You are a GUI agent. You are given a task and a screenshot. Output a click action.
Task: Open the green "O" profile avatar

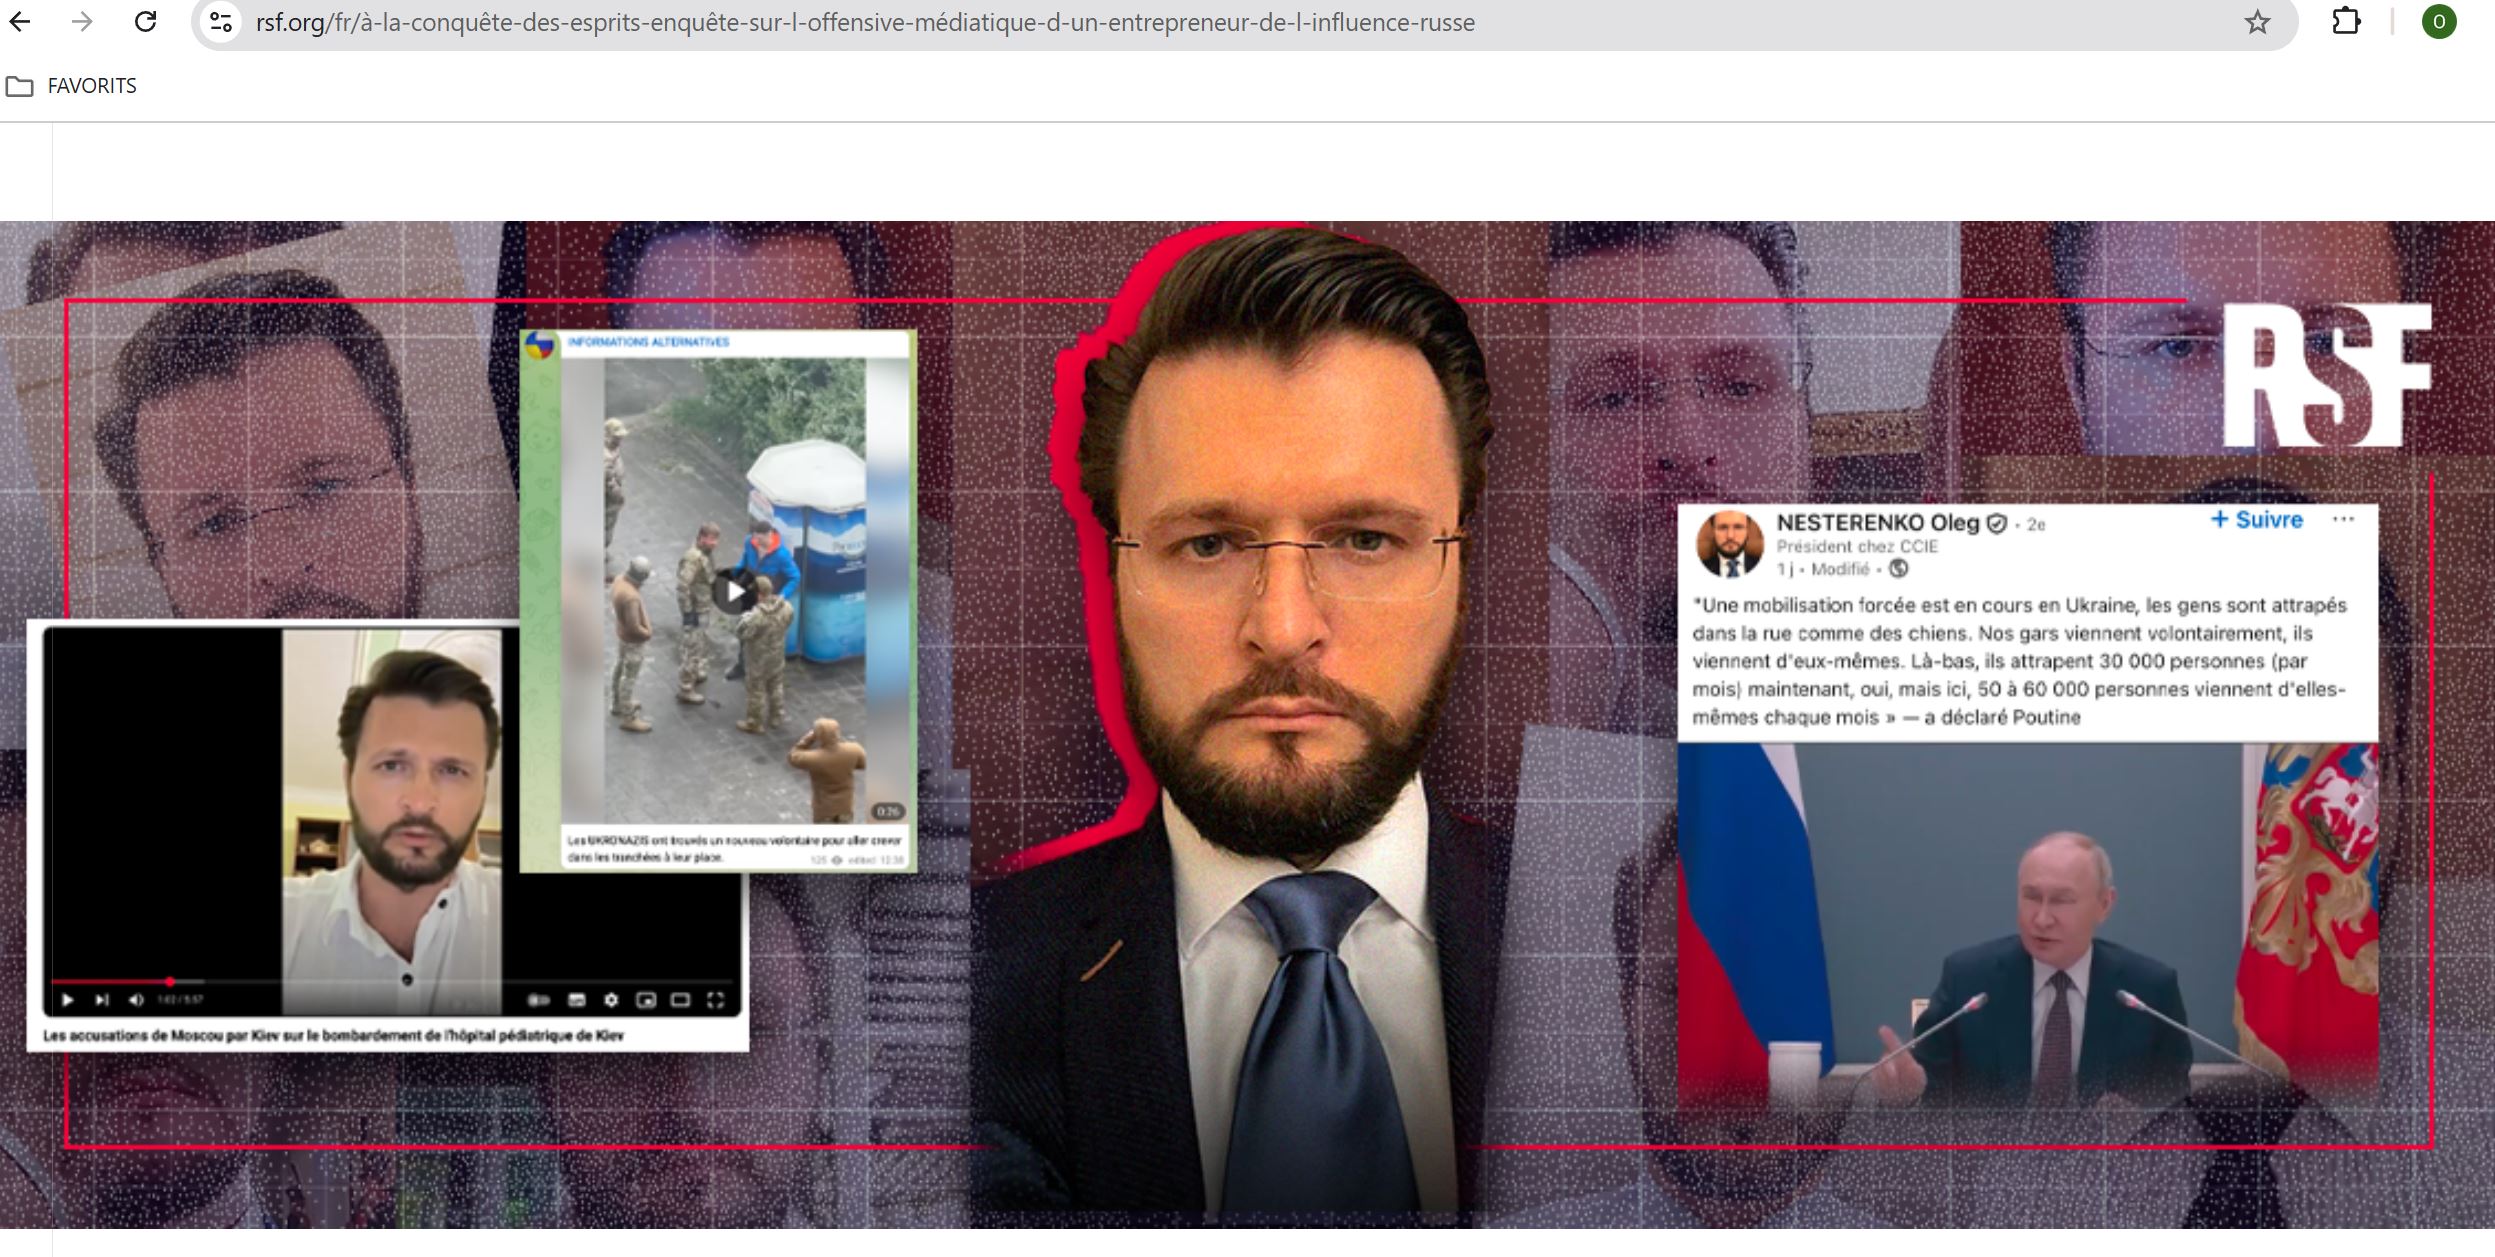click(x=2439, y=22)
